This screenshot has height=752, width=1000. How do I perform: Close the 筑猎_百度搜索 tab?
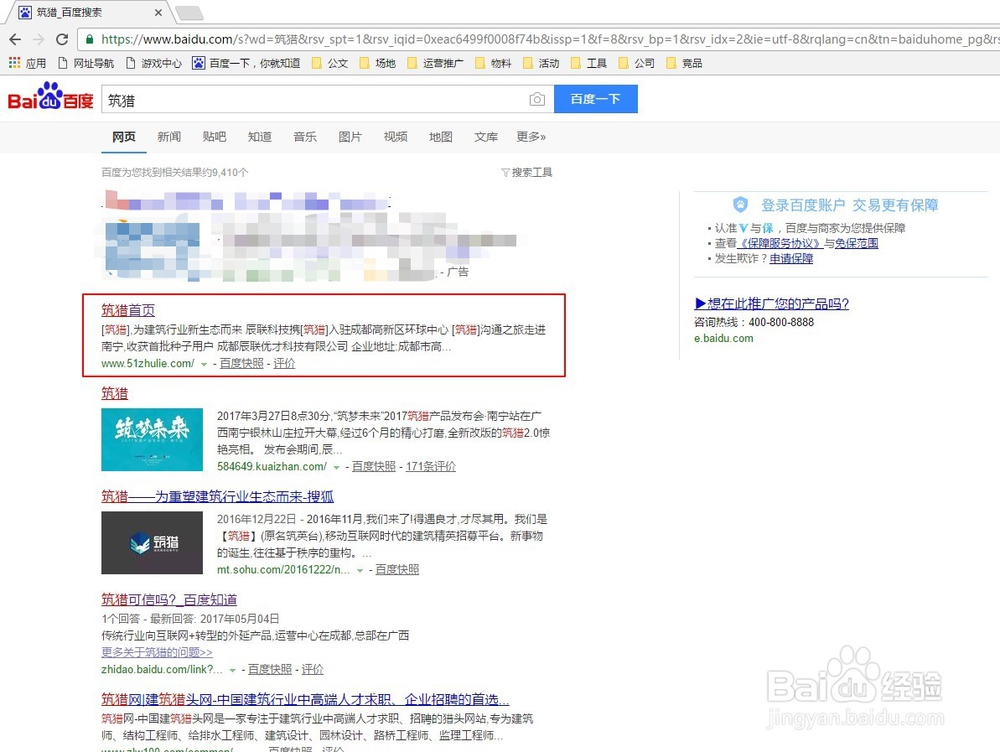click(x=158, y=12)
